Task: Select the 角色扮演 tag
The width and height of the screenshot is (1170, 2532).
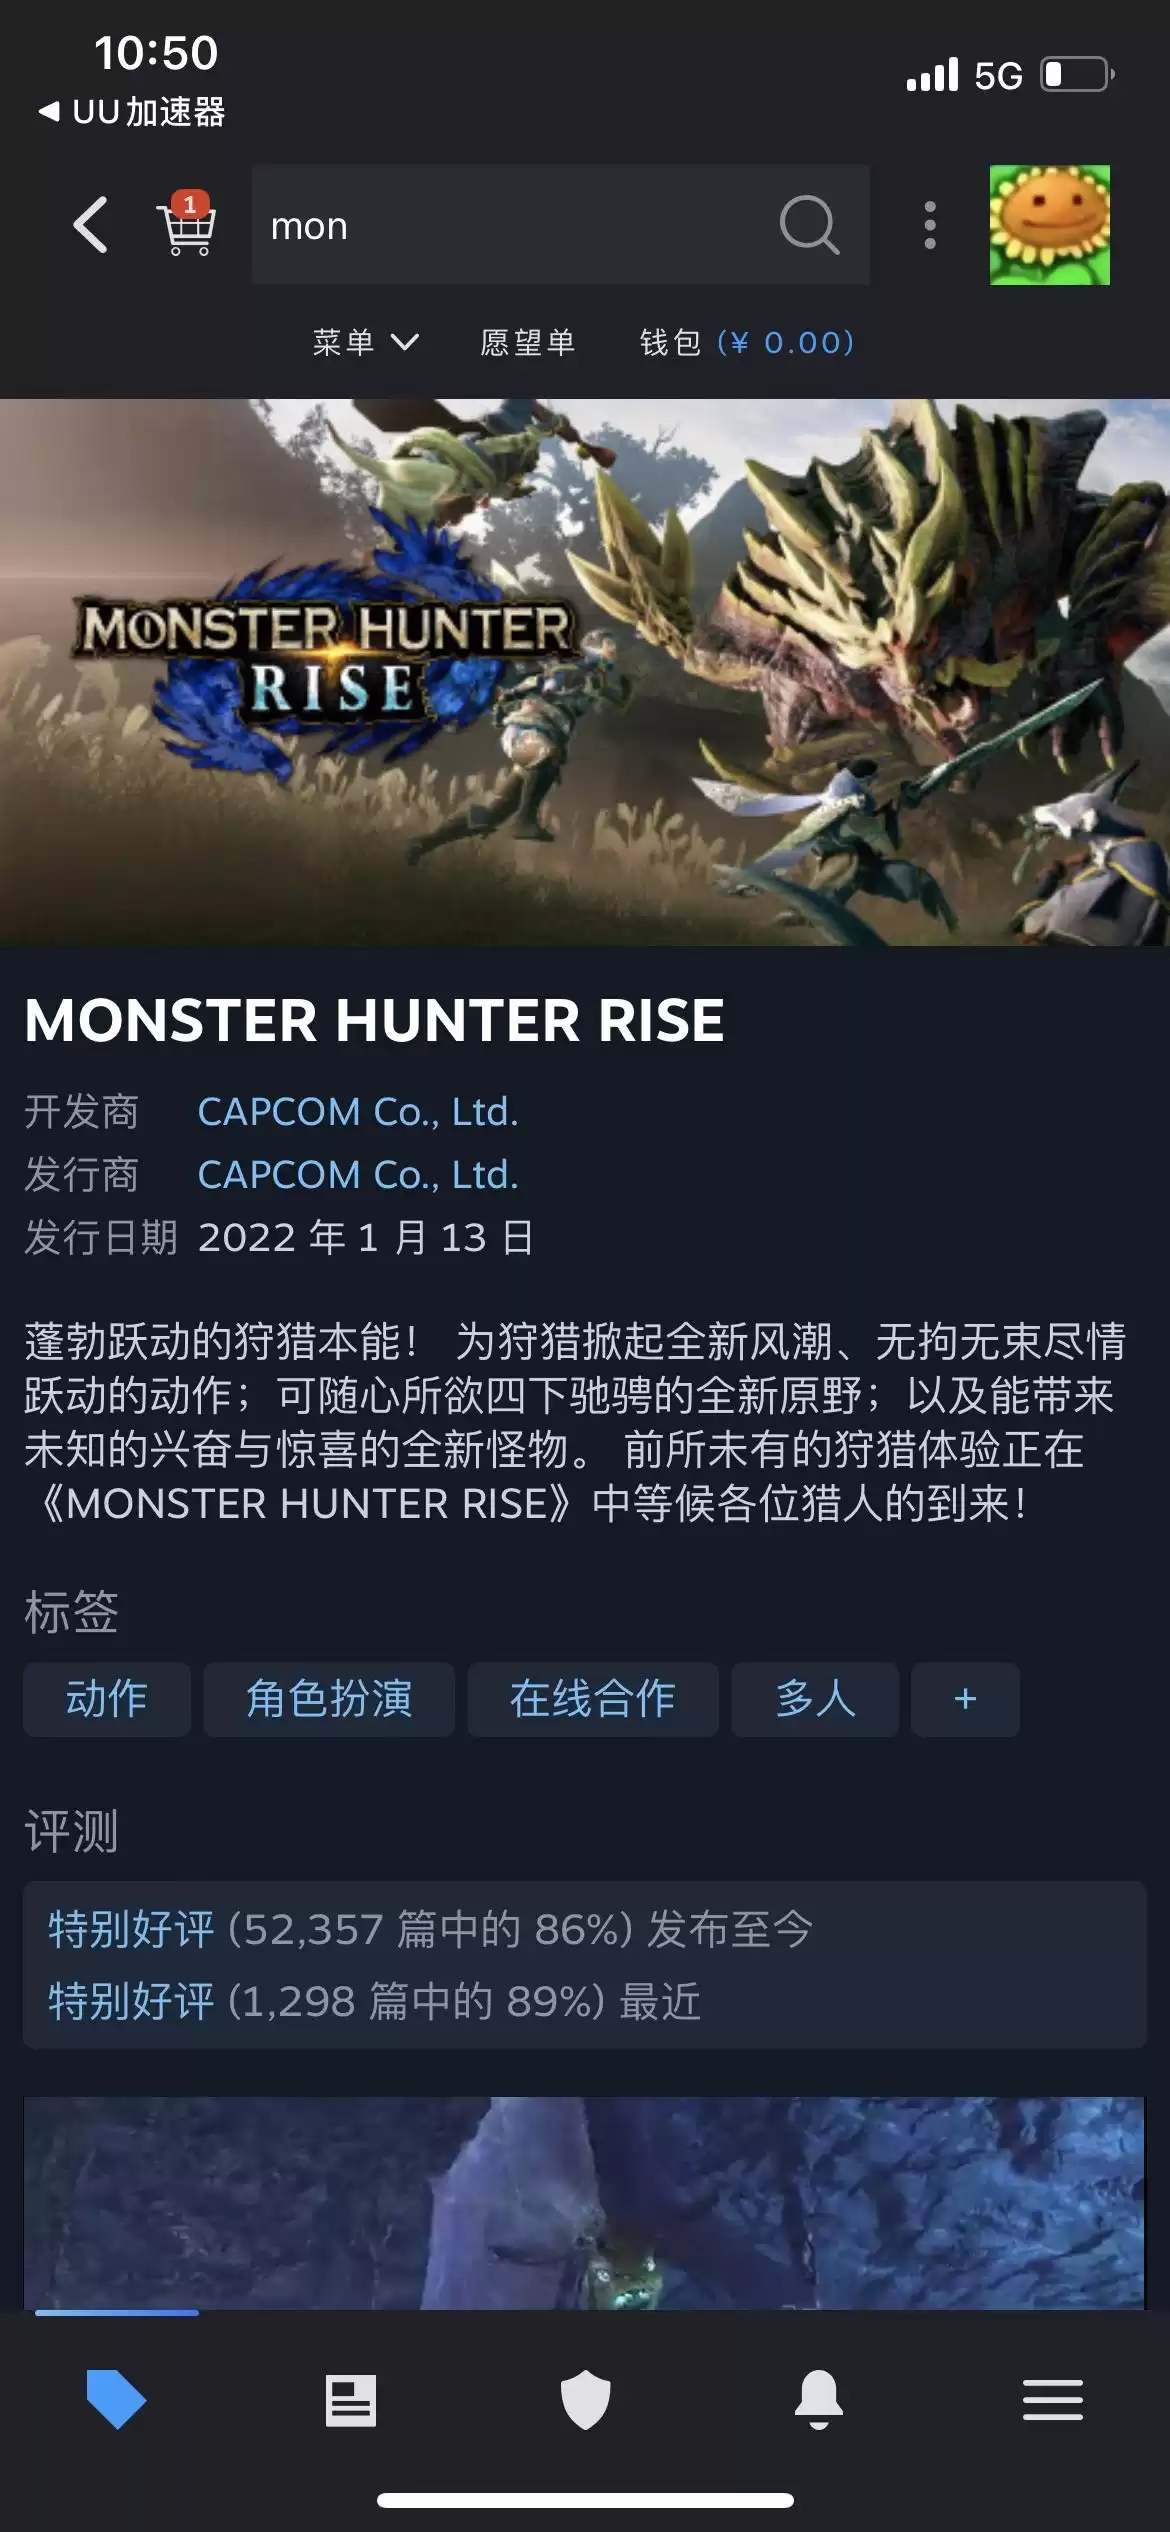Action: [x=329, y=1699]
